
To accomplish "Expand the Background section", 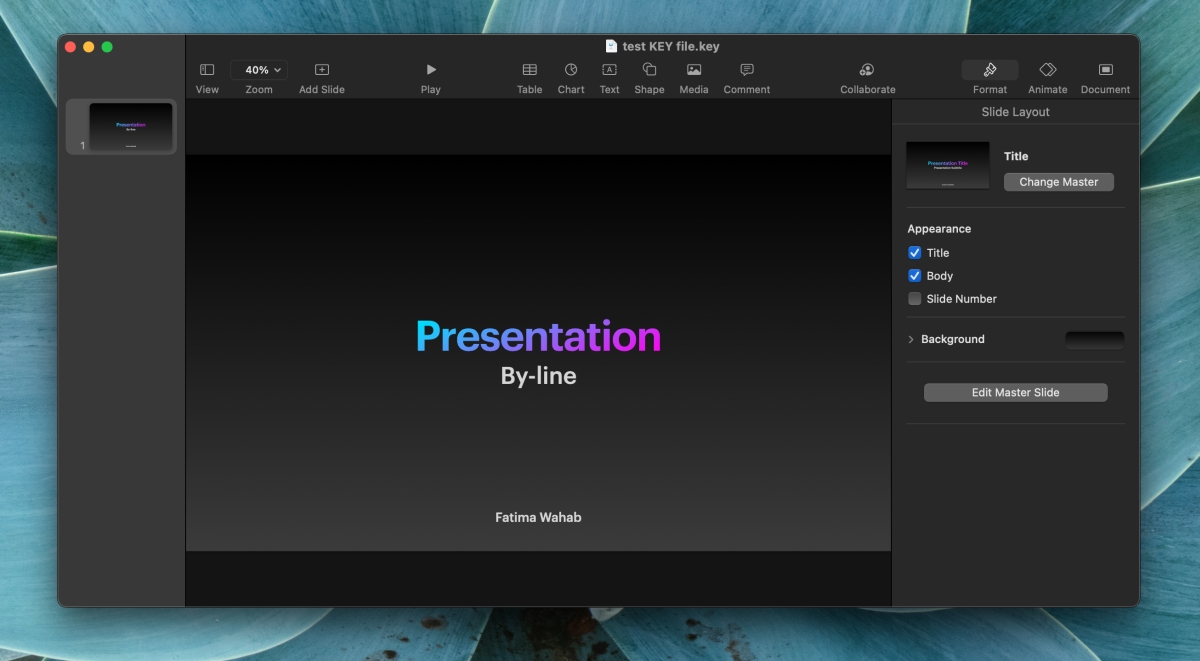I will click(x=911, y=340).
